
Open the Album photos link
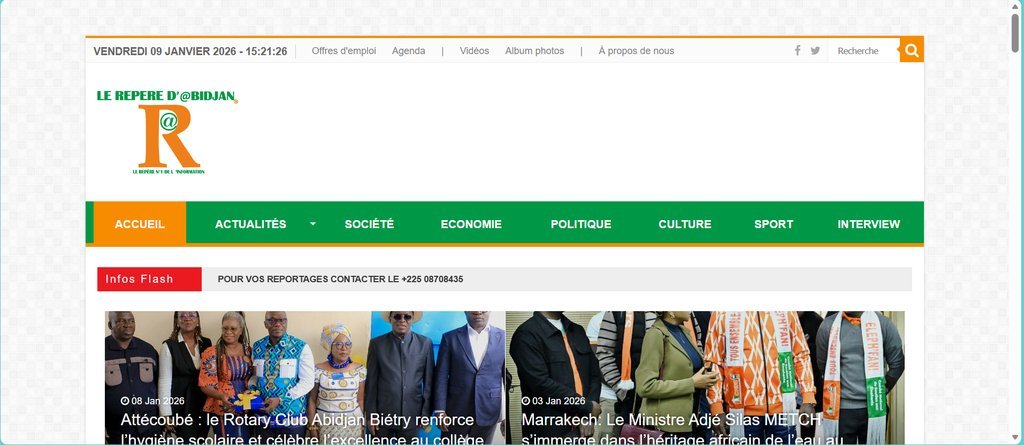click(x=534, y=51)
